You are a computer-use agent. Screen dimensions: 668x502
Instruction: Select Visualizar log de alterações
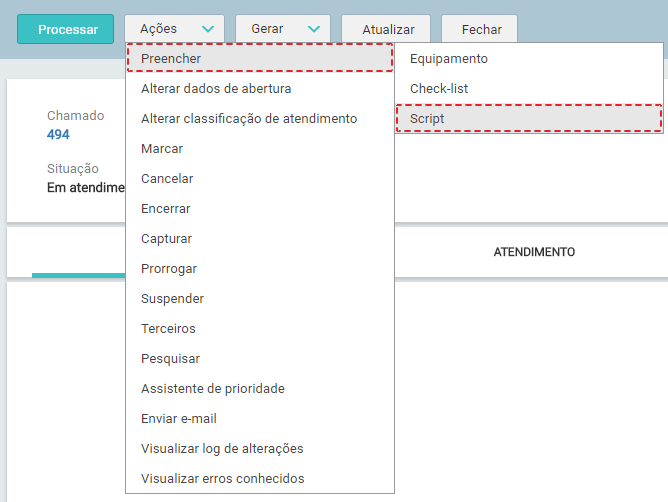260,449
